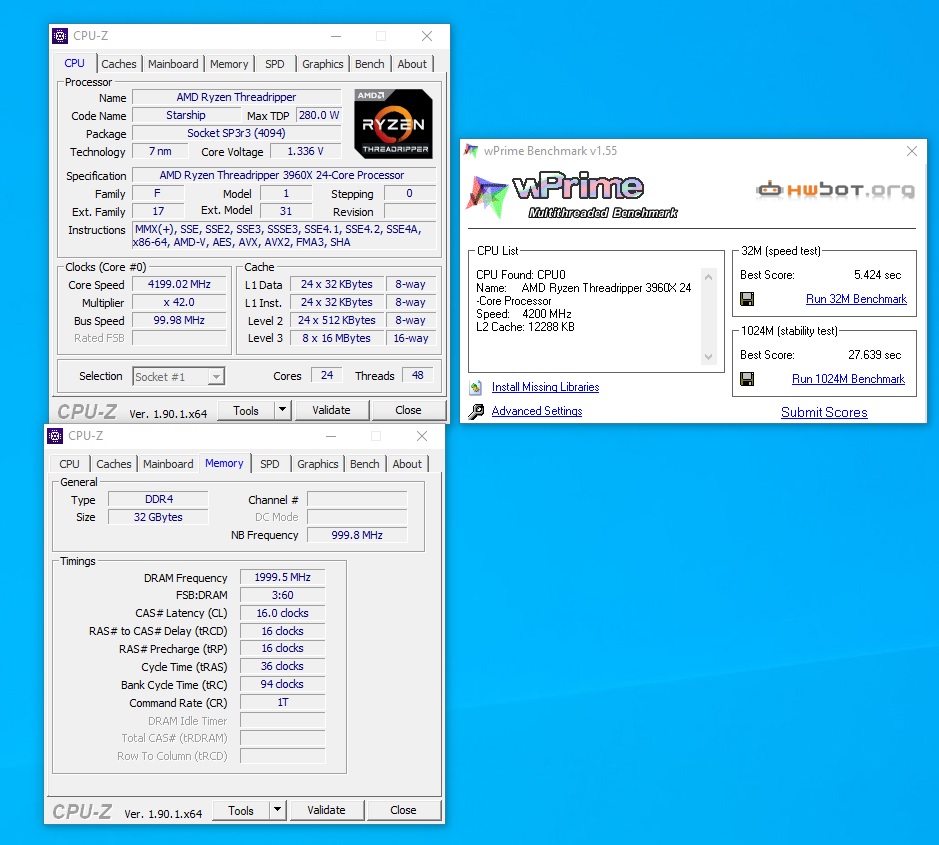Open Caches tab in bottom CPU-Z window
Viewport: 939px width, 845px height.
click(x=114, y=464)
